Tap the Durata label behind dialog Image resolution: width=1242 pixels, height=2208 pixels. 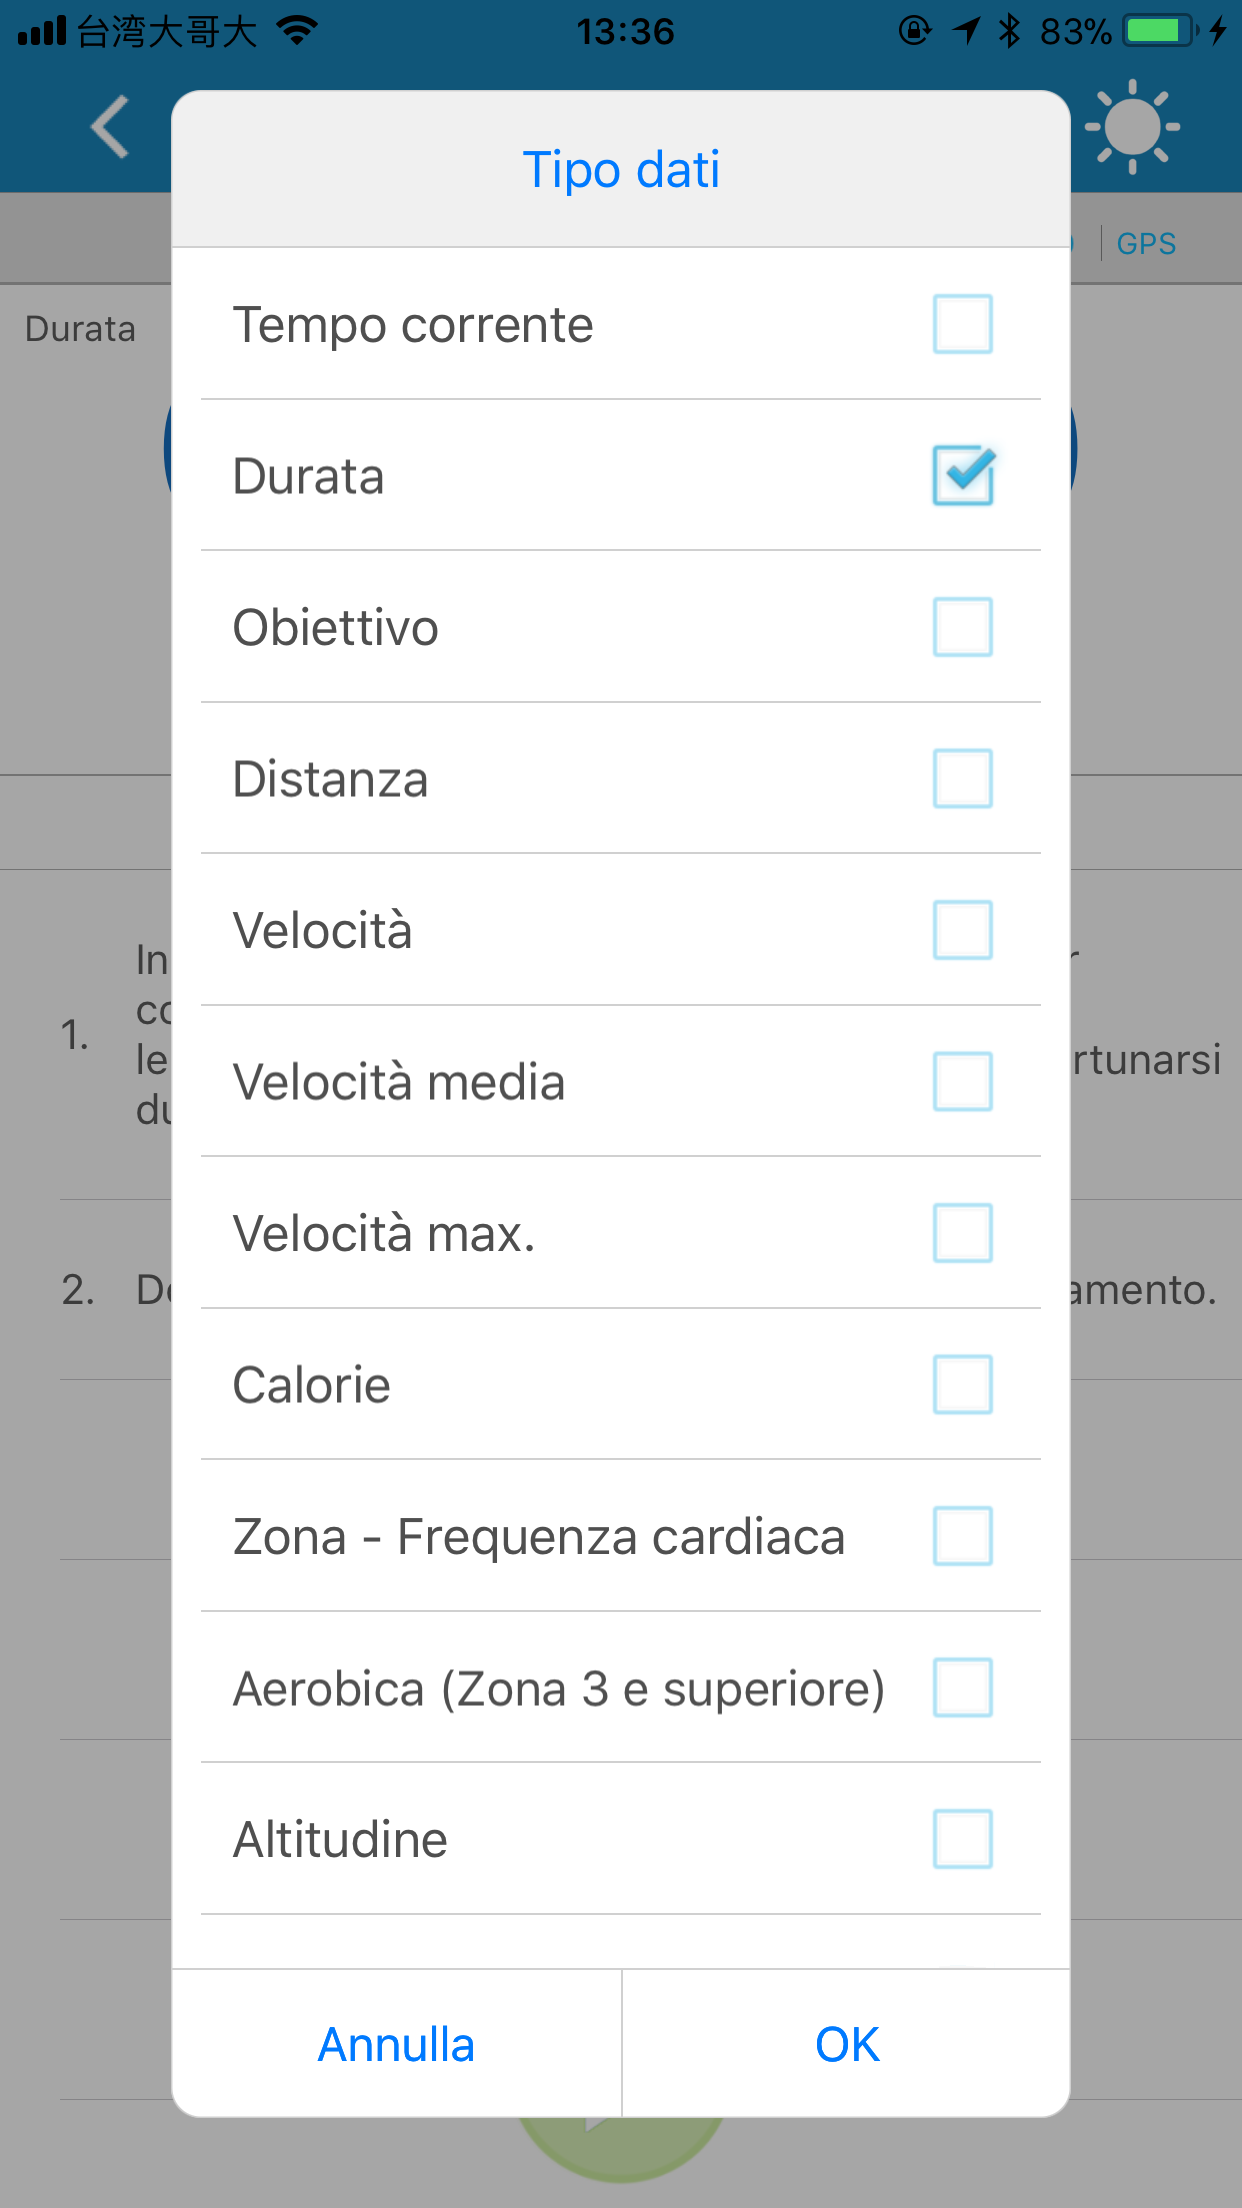coord(80,329)
